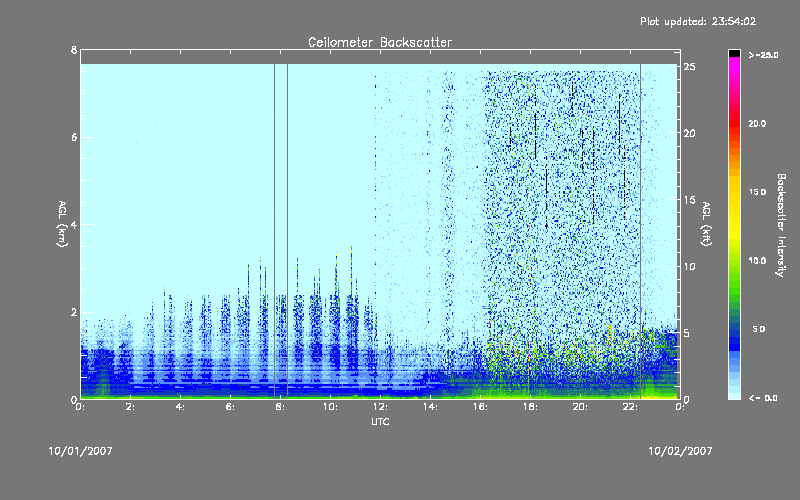800x500 pixels.
Task: Click the '18:' hour tick on UTC axis
Action: [x=530, y=407]
